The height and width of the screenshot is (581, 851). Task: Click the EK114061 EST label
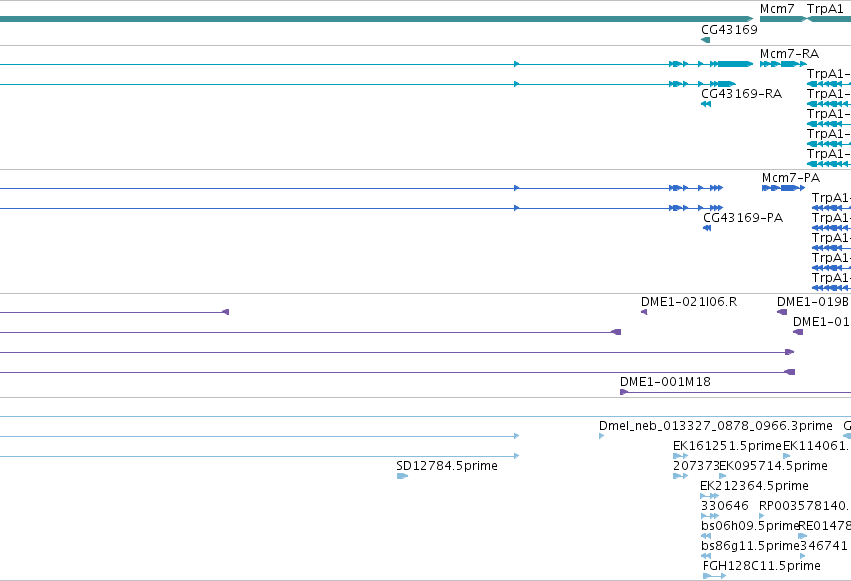(x=816, y=446)
